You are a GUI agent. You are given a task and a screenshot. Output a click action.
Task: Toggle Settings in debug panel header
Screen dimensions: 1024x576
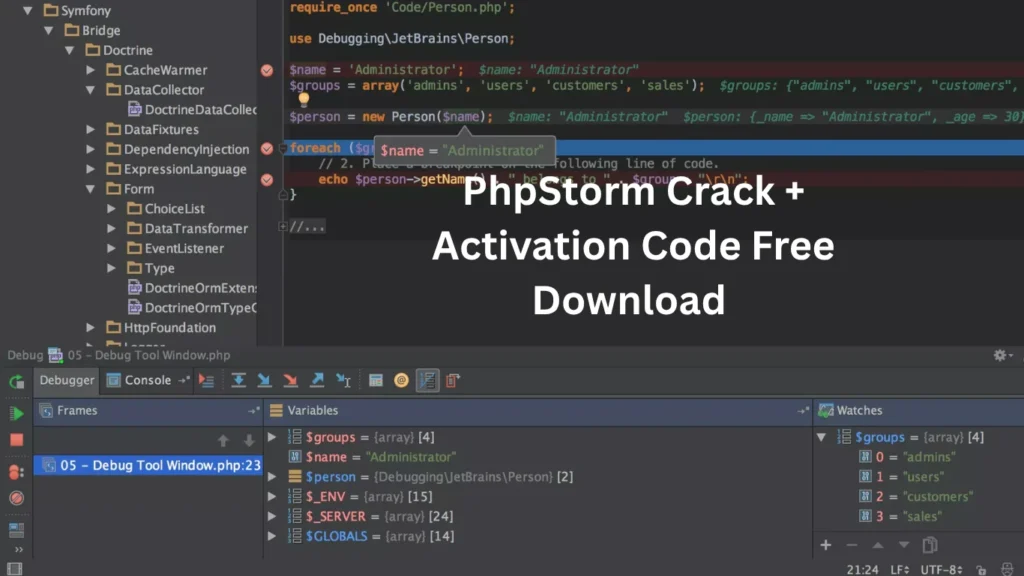pos(998,355)
